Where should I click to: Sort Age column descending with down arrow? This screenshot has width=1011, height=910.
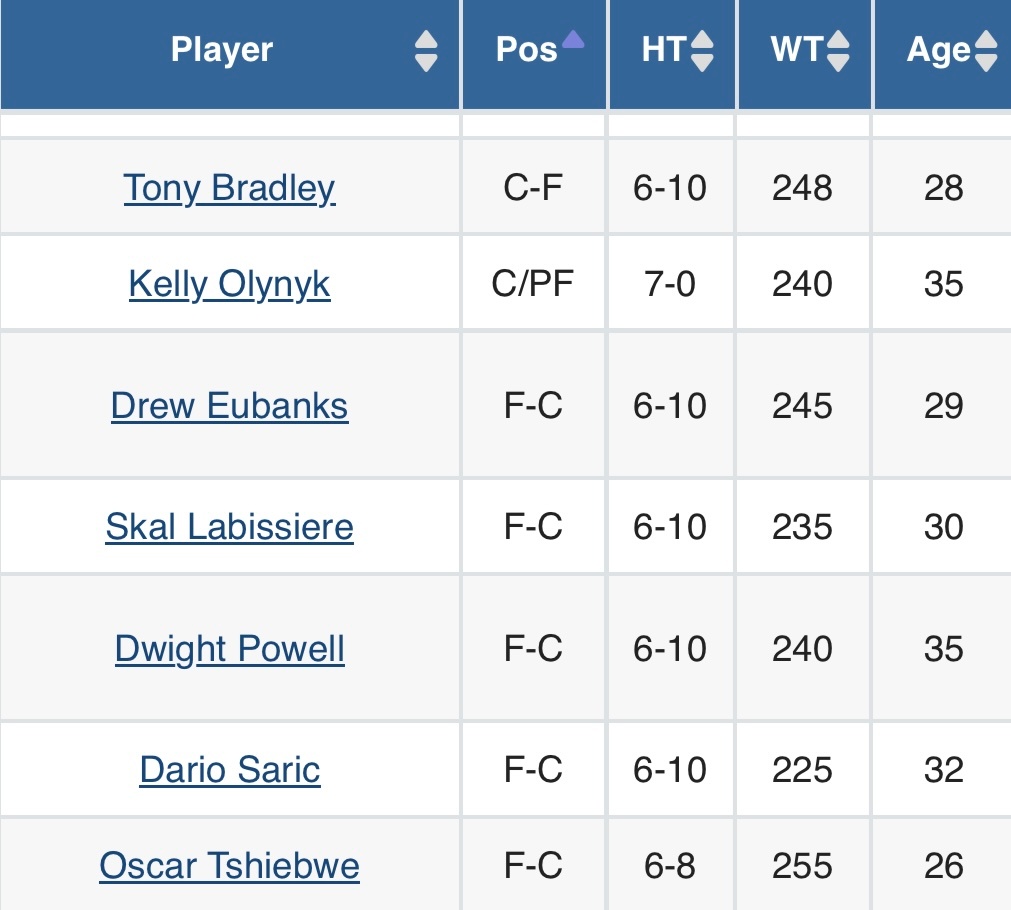986,63
